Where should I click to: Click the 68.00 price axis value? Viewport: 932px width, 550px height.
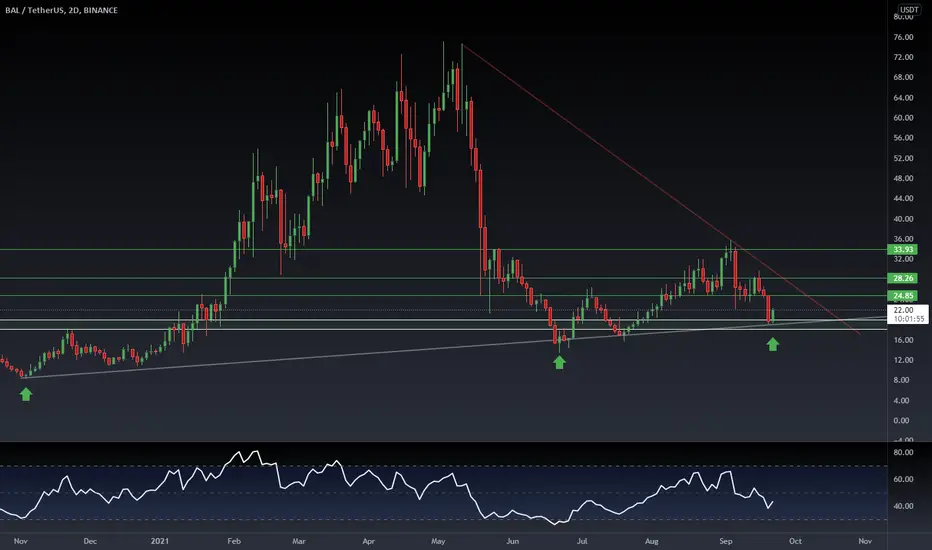click(903, 77)
